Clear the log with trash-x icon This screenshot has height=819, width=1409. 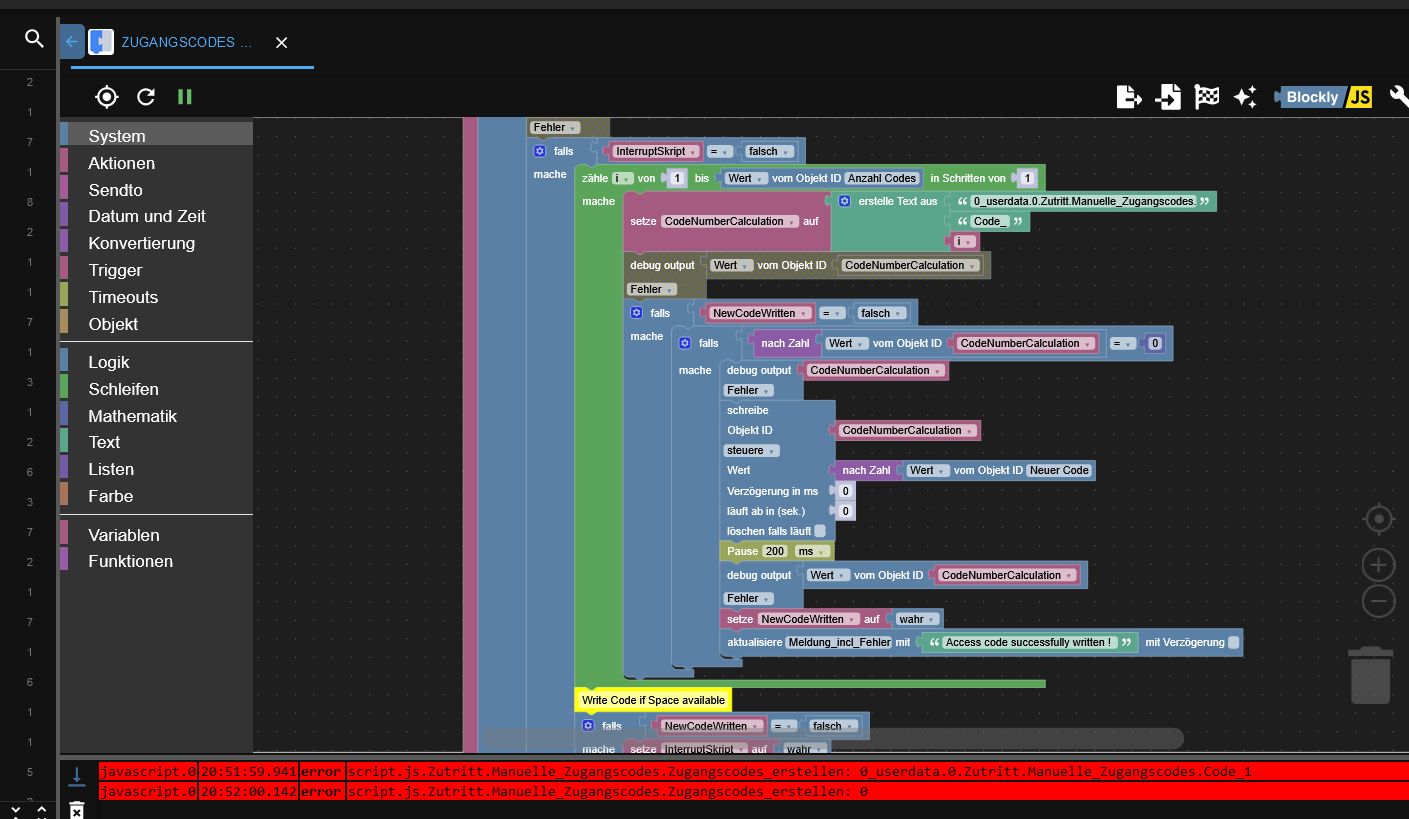point(77,810)
